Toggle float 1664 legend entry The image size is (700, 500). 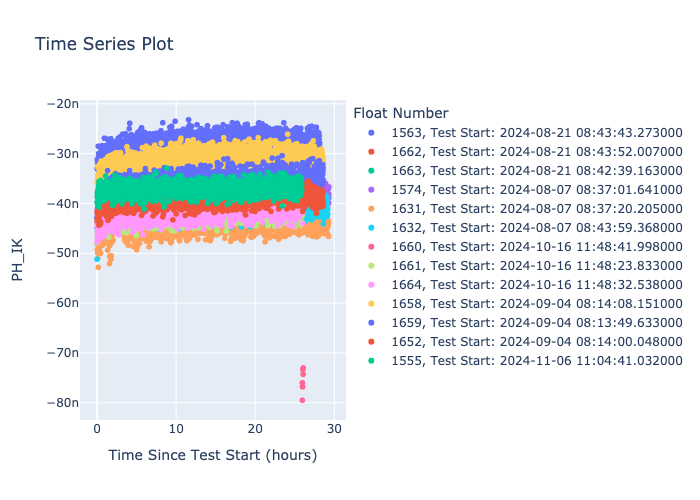pos(525,285)
